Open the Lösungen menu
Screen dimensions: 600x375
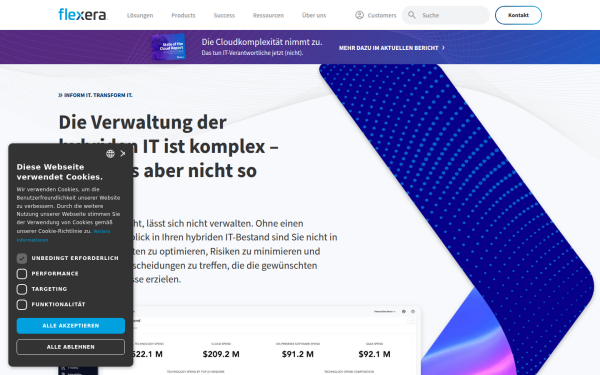(140, 15)
